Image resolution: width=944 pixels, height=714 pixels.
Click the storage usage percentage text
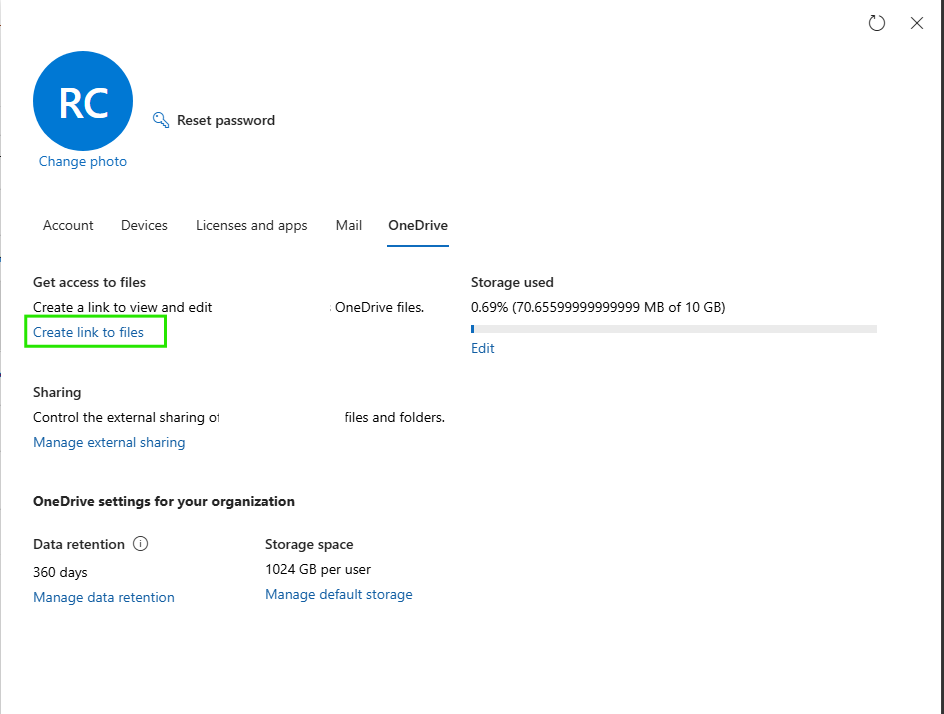[x=598, y=307]
